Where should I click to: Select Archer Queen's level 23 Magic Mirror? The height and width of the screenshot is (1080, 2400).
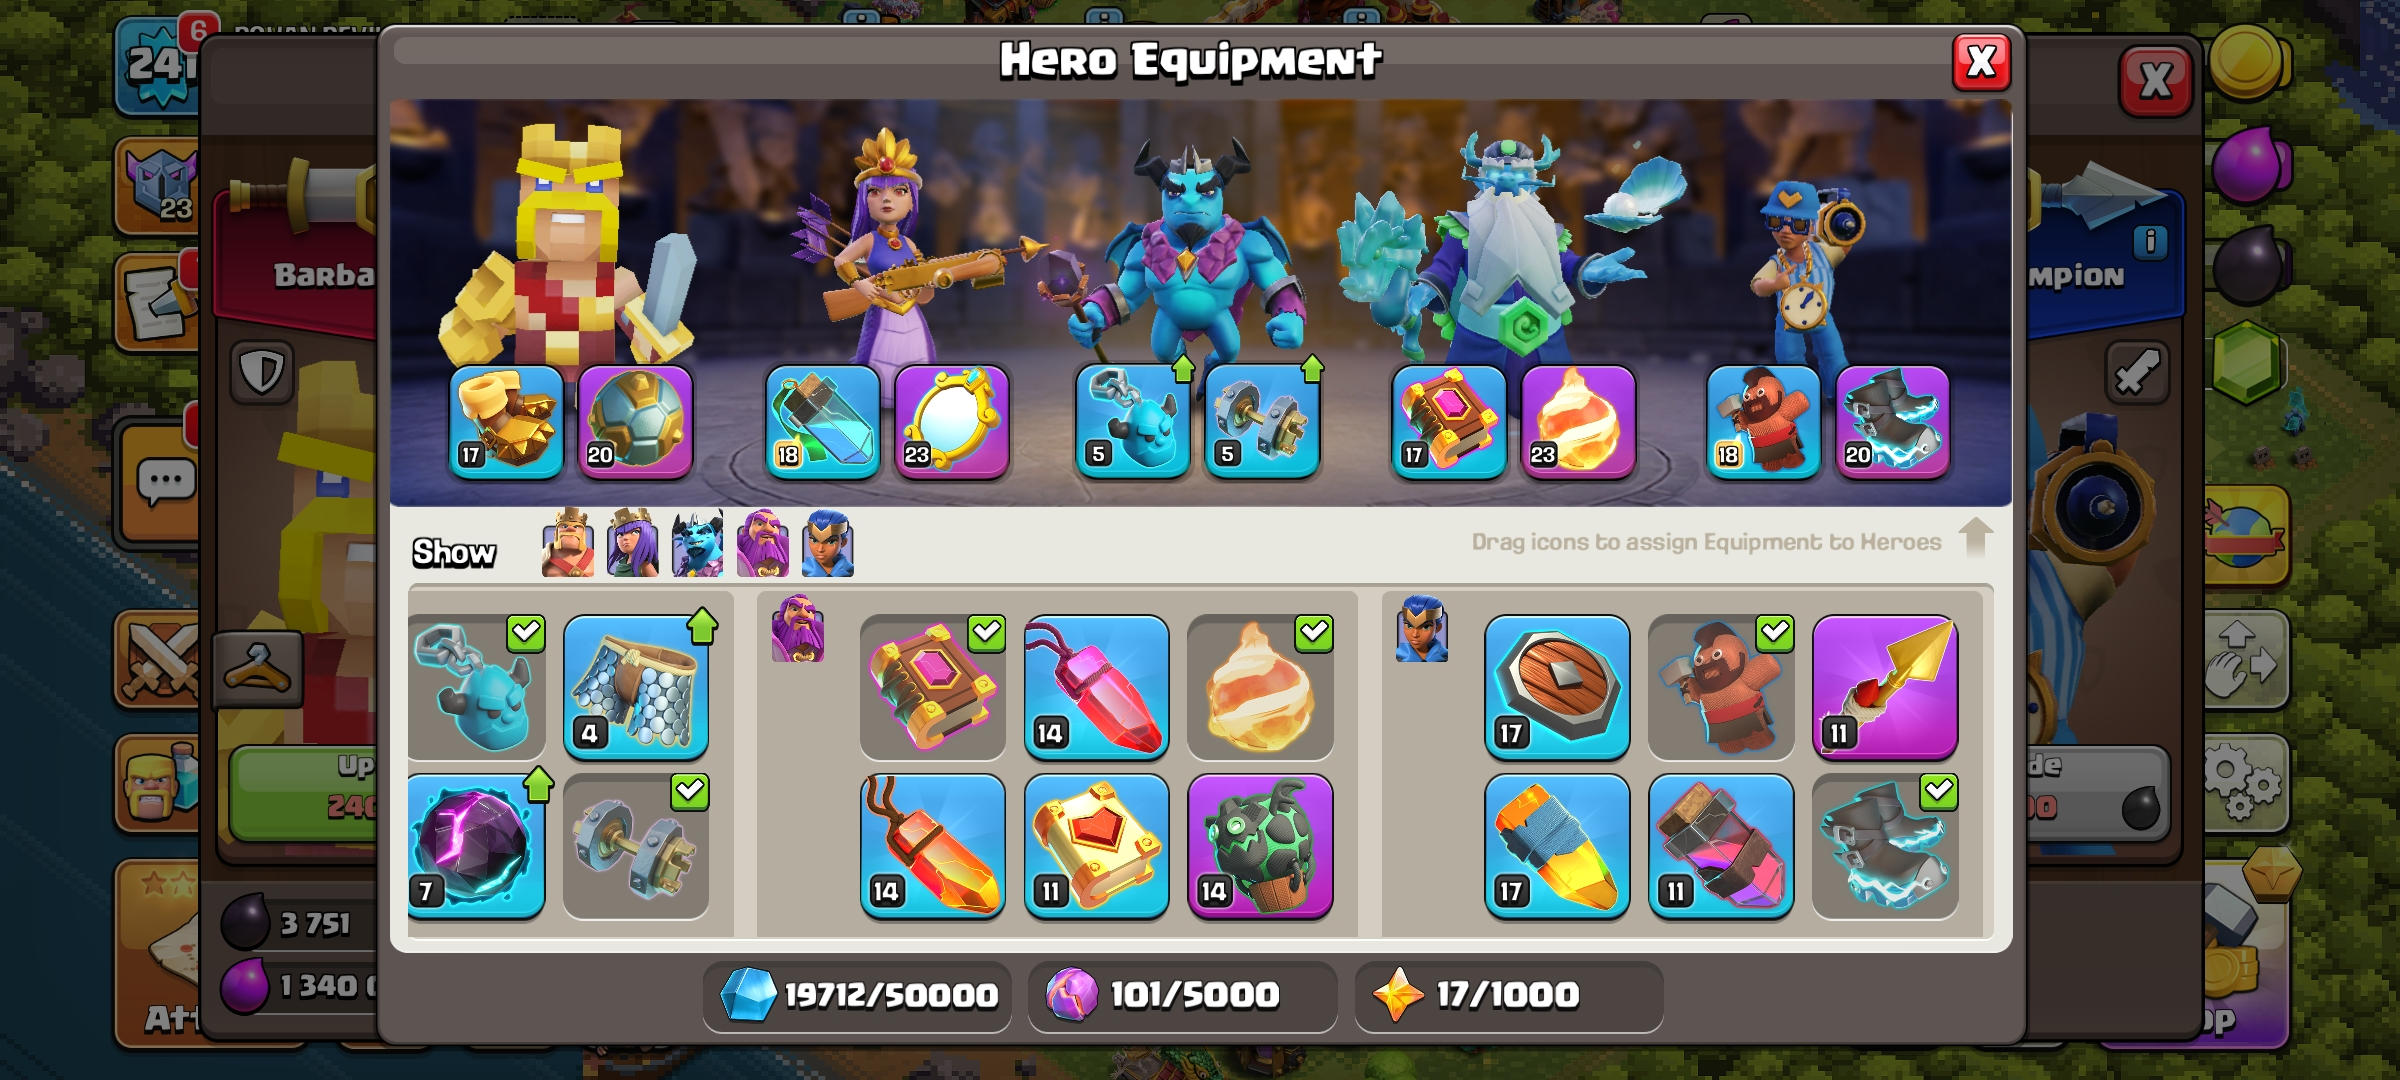tap(951, 421)
